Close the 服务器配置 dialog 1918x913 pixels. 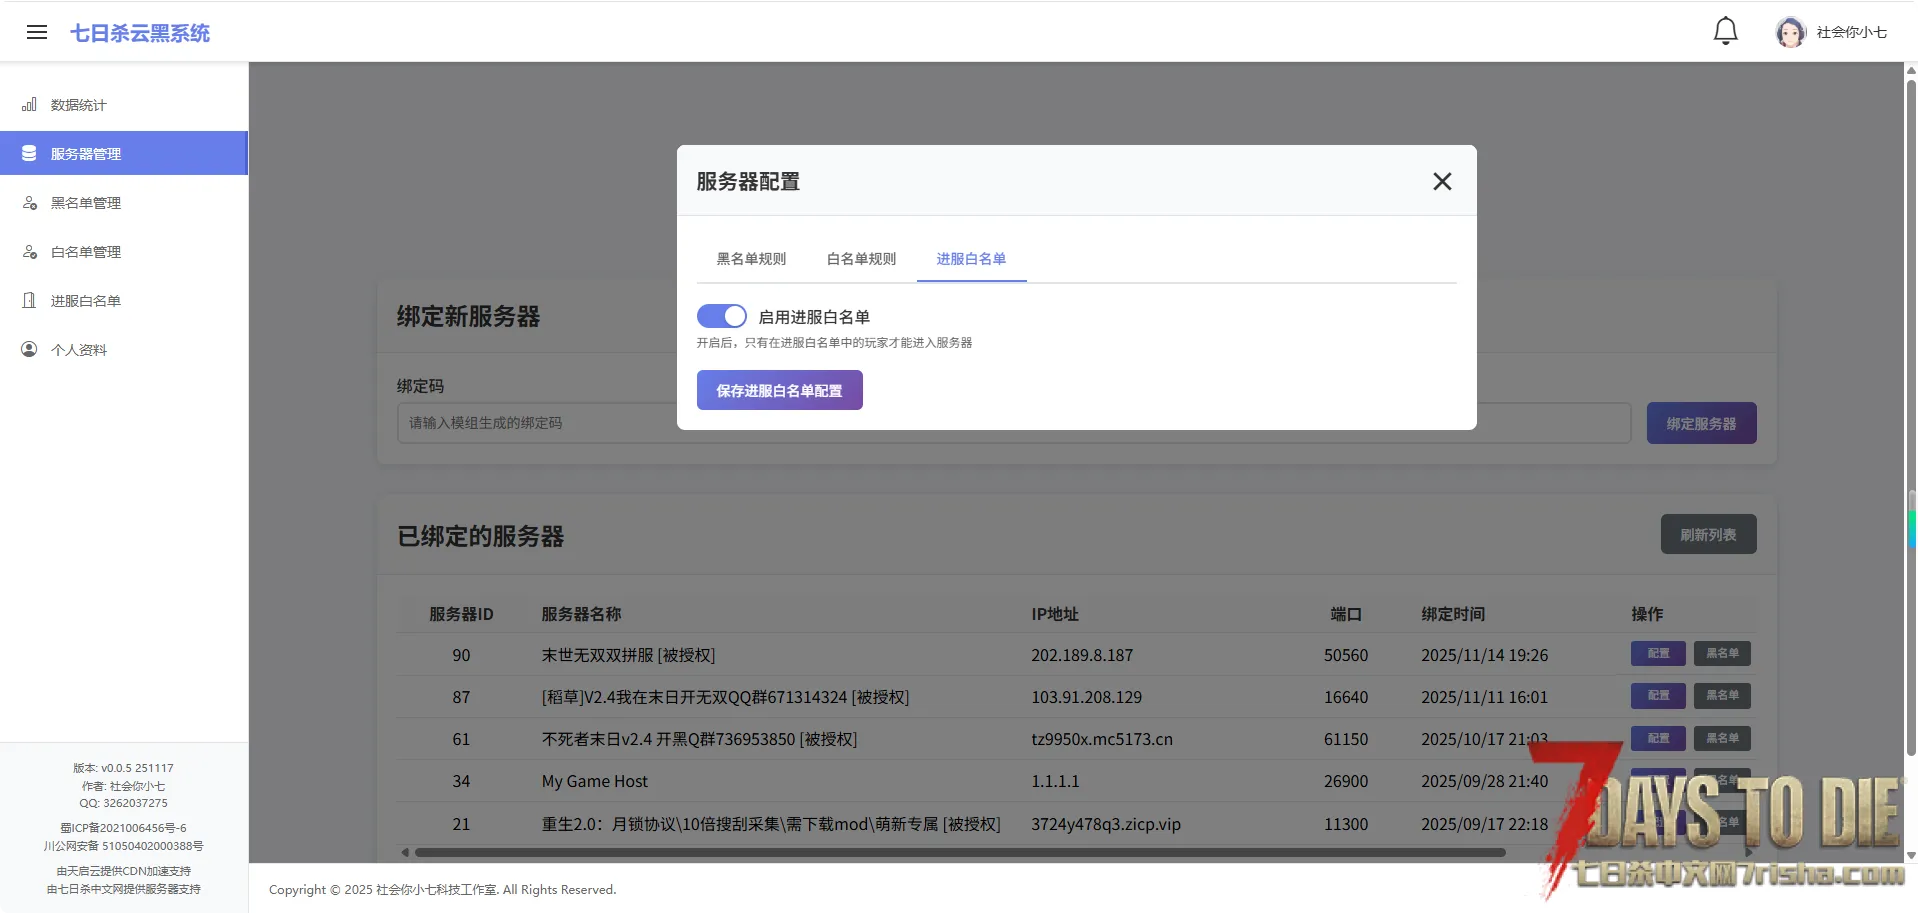[1441, 181]
